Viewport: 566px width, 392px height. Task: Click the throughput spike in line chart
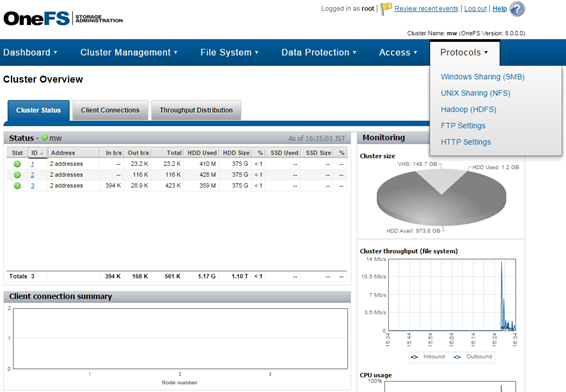tap(502, 296)
